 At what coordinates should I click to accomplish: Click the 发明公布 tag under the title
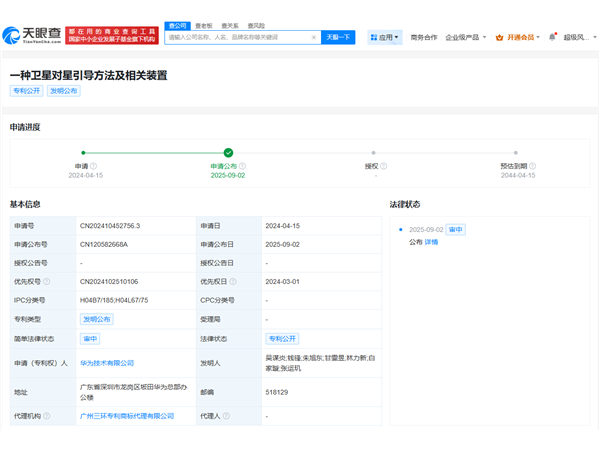pyautogui.click(x=64, y=91)
